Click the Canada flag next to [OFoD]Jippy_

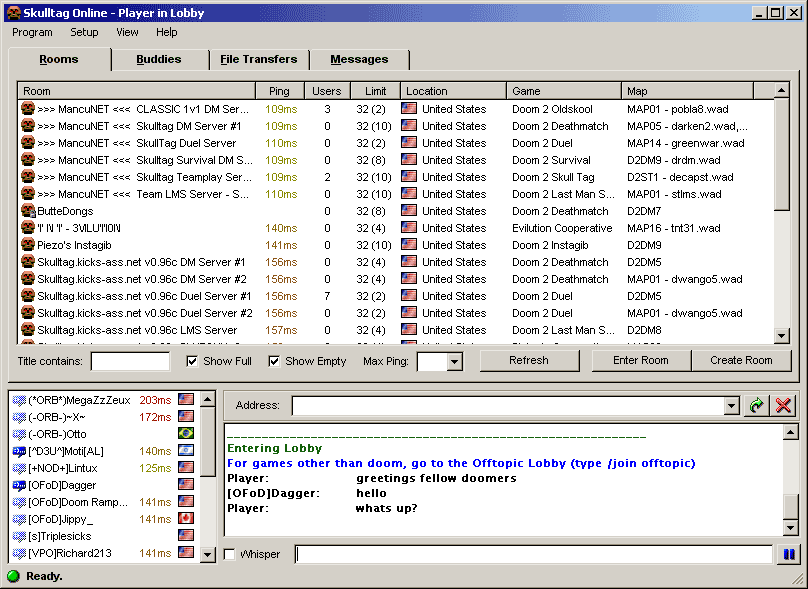point(185,519)
